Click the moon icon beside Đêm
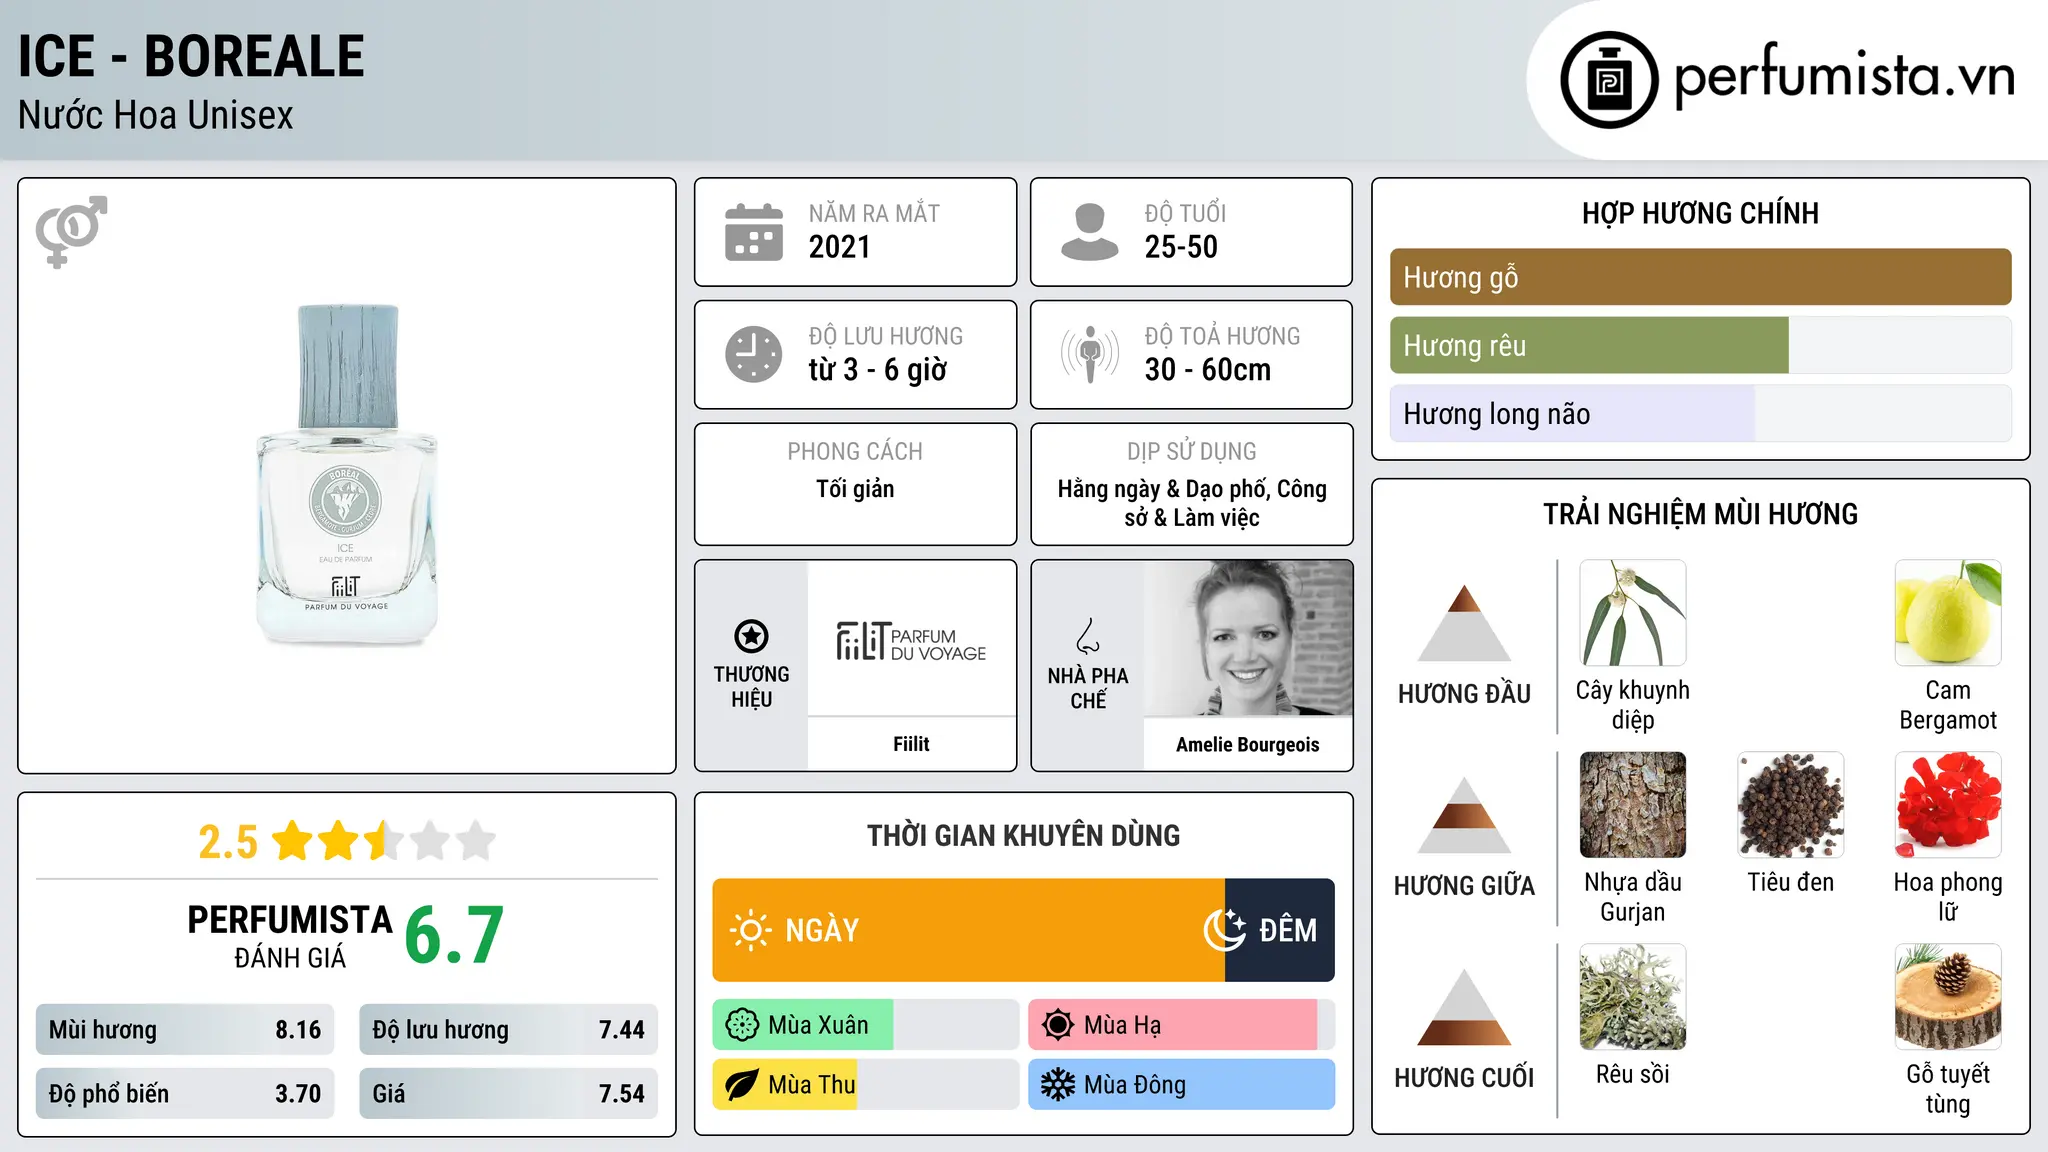This screenshot has width=2048, height=1152. [x=1224, y=930]
